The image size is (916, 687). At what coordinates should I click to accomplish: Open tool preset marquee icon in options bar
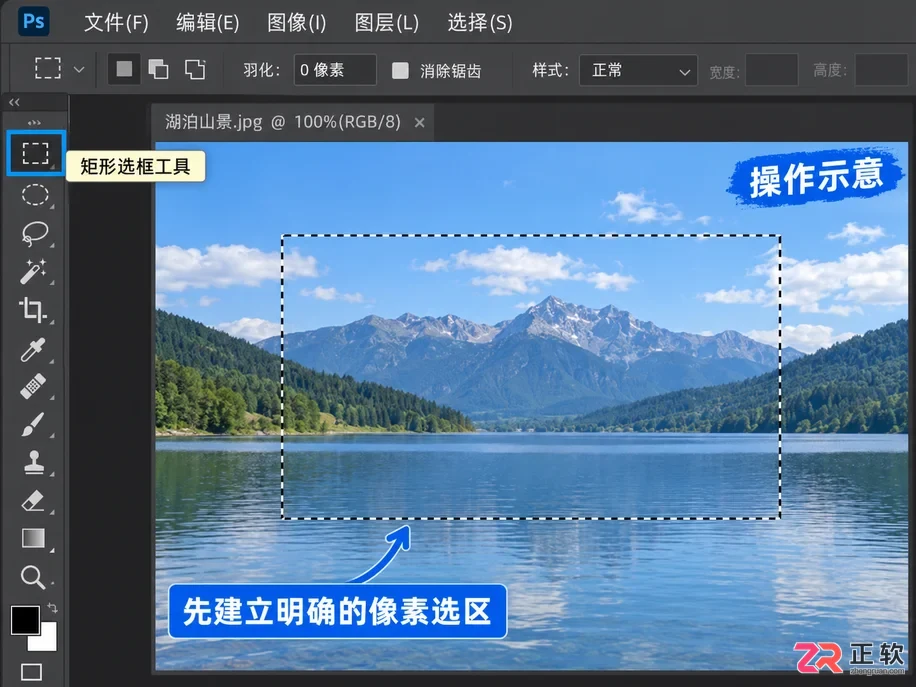(x=48, y=68)
